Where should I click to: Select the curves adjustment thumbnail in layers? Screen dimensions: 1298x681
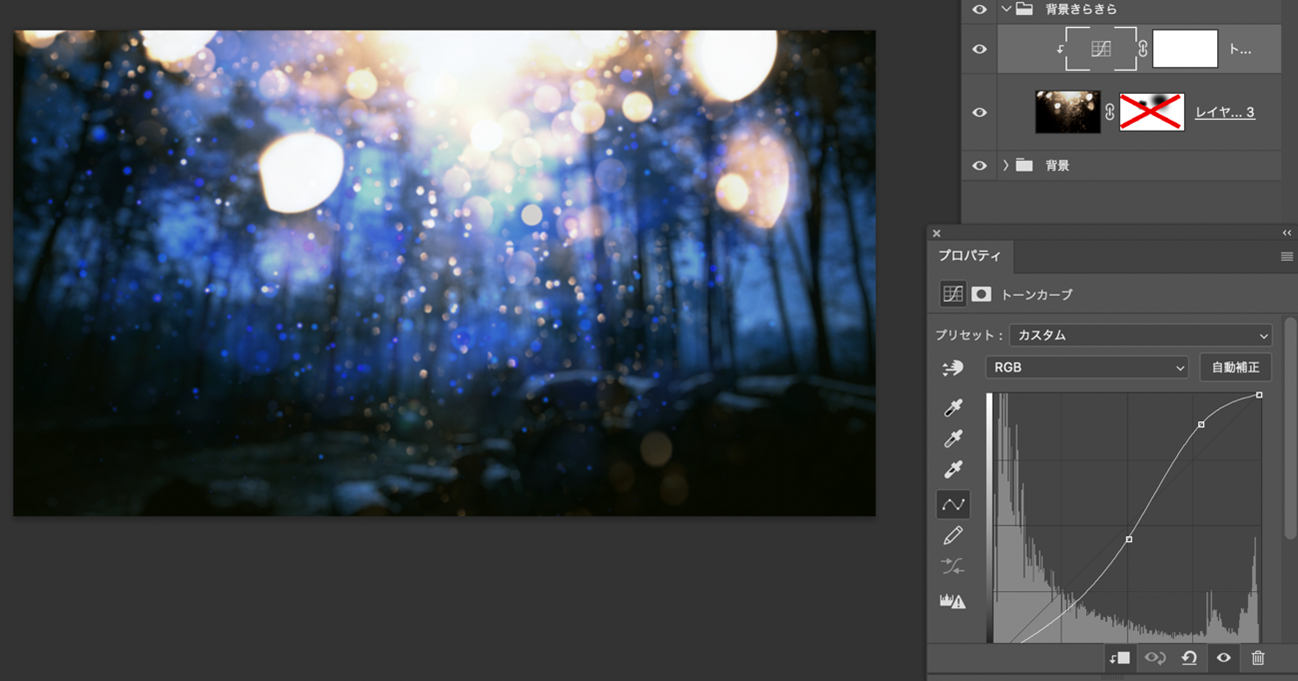(x=1101, y=49)
